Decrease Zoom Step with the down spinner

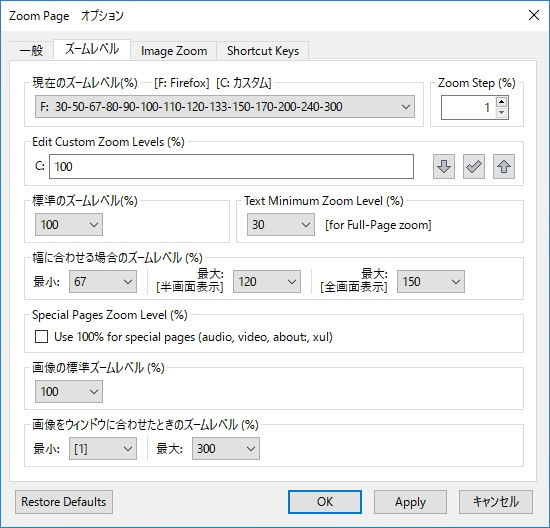(x=502, y=113)
